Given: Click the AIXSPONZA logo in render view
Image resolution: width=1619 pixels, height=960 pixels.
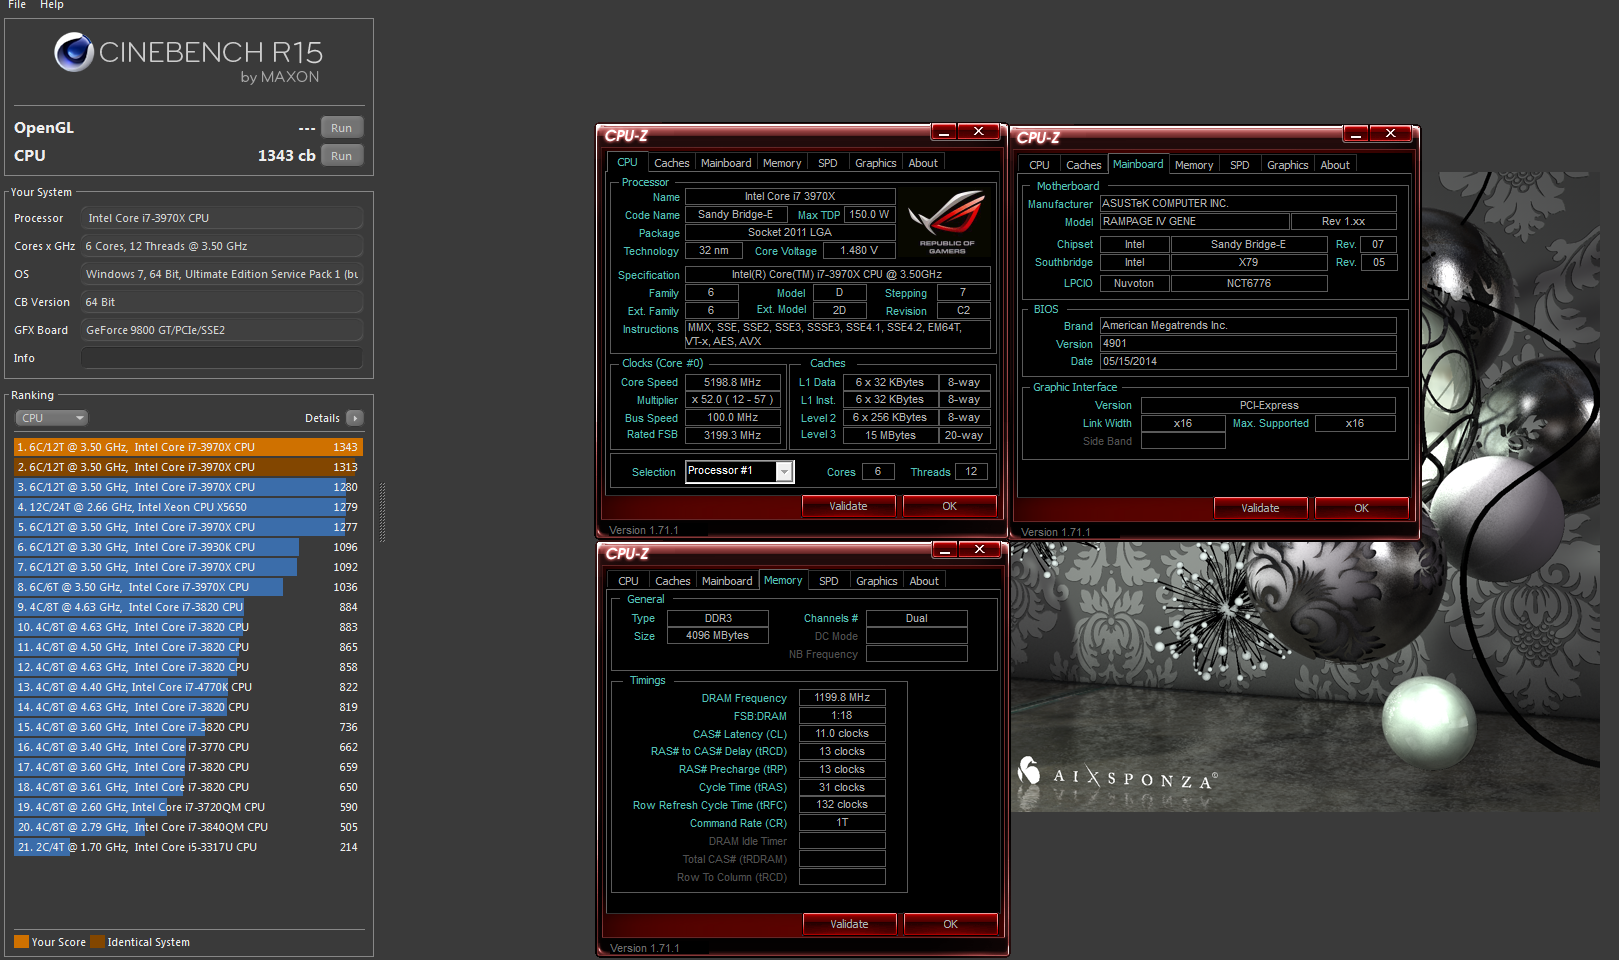Looking at the screenshot, I should (x=1117, y=775).
